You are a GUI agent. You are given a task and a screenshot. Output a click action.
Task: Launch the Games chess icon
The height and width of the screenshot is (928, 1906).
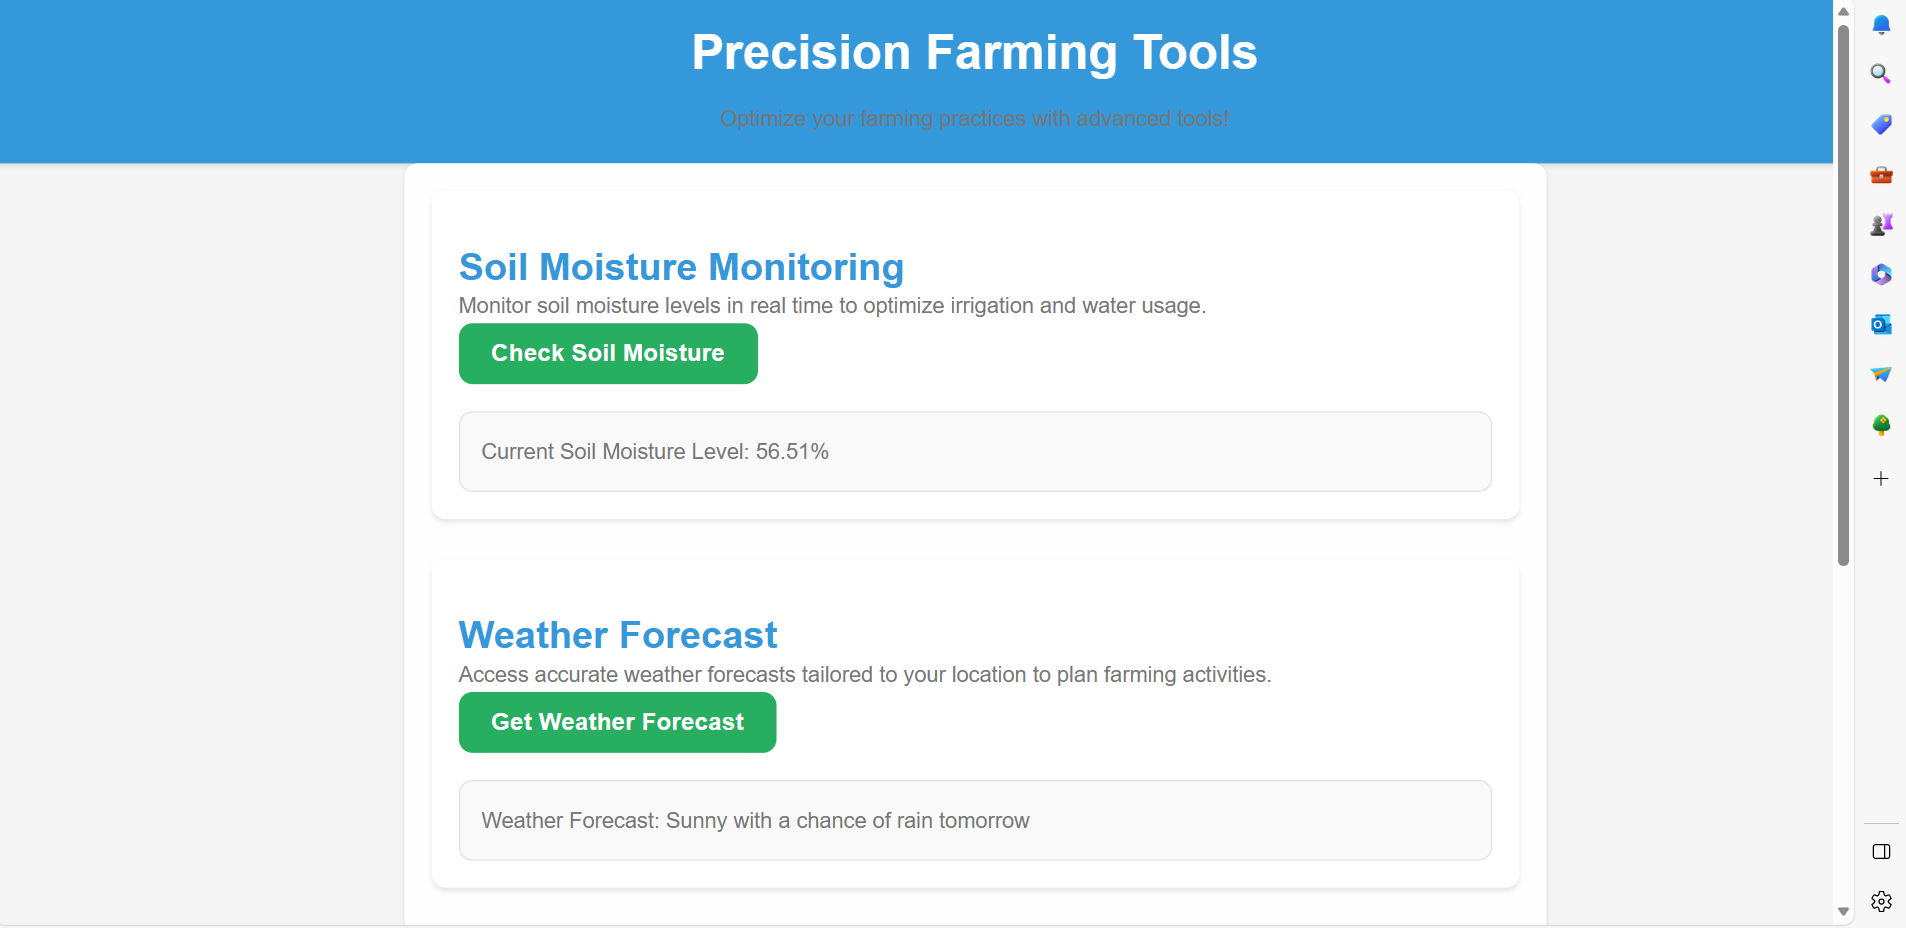1881,224
